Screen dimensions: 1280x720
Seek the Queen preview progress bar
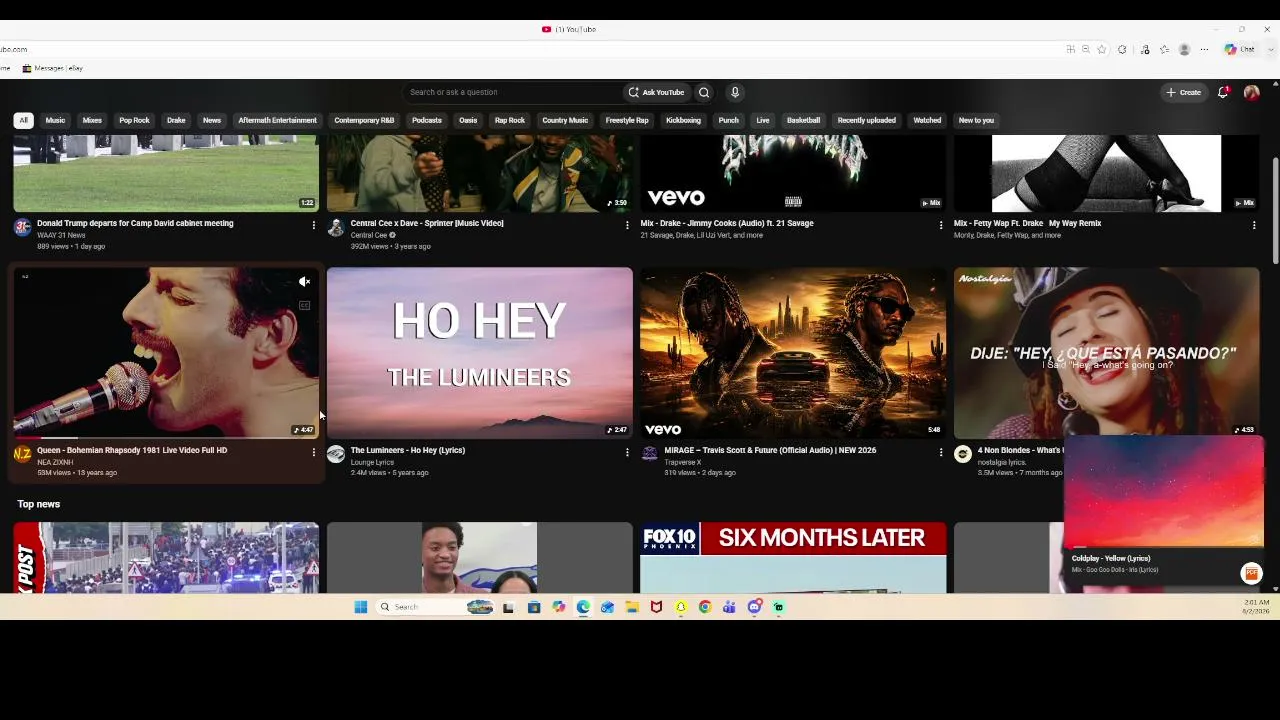coord(166,438)
